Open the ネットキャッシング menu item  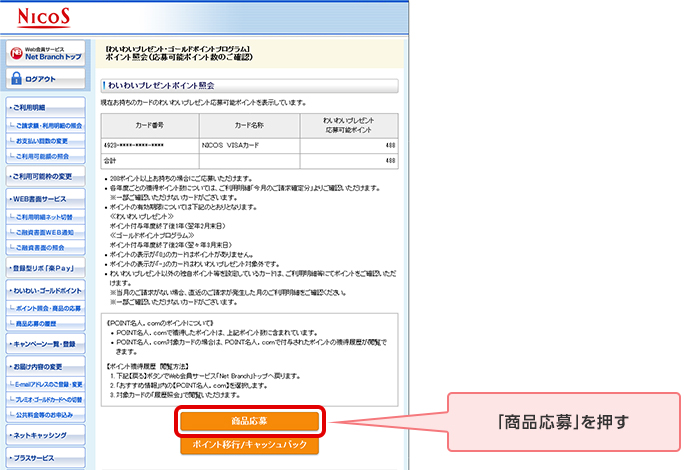click(x=47, y=436)
